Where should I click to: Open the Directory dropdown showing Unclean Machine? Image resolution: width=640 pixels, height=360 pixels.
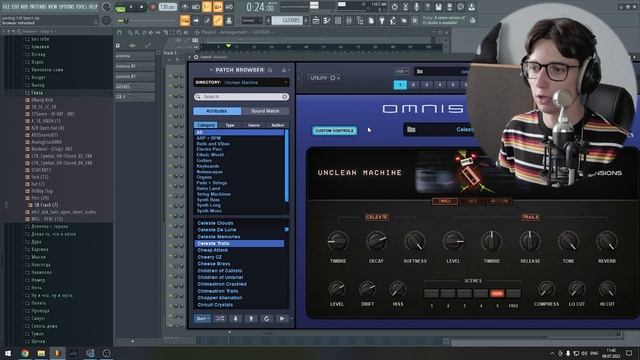point(242,82)
